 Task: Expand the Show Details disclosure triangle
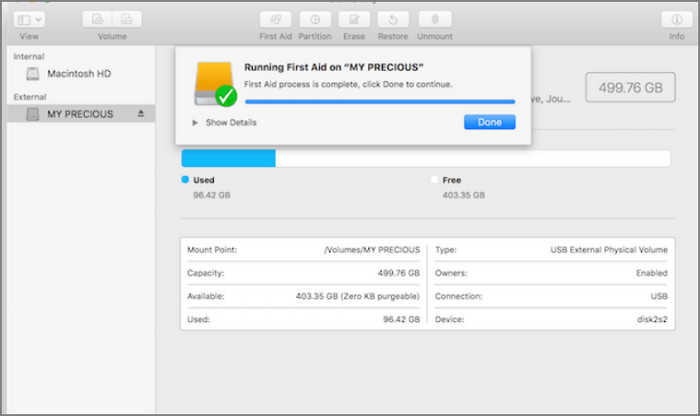(194, 123)
